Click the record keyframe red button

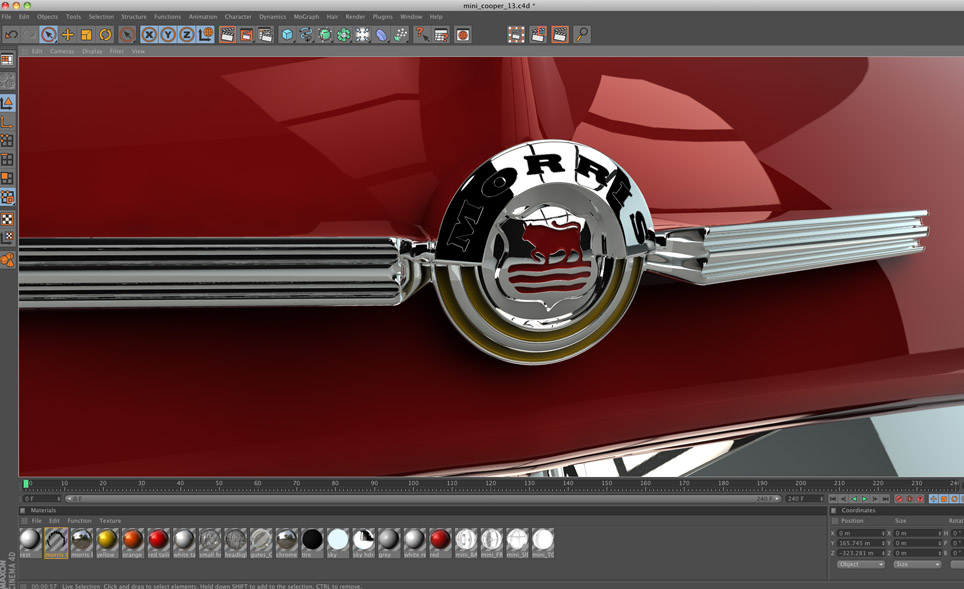(899, 499)
